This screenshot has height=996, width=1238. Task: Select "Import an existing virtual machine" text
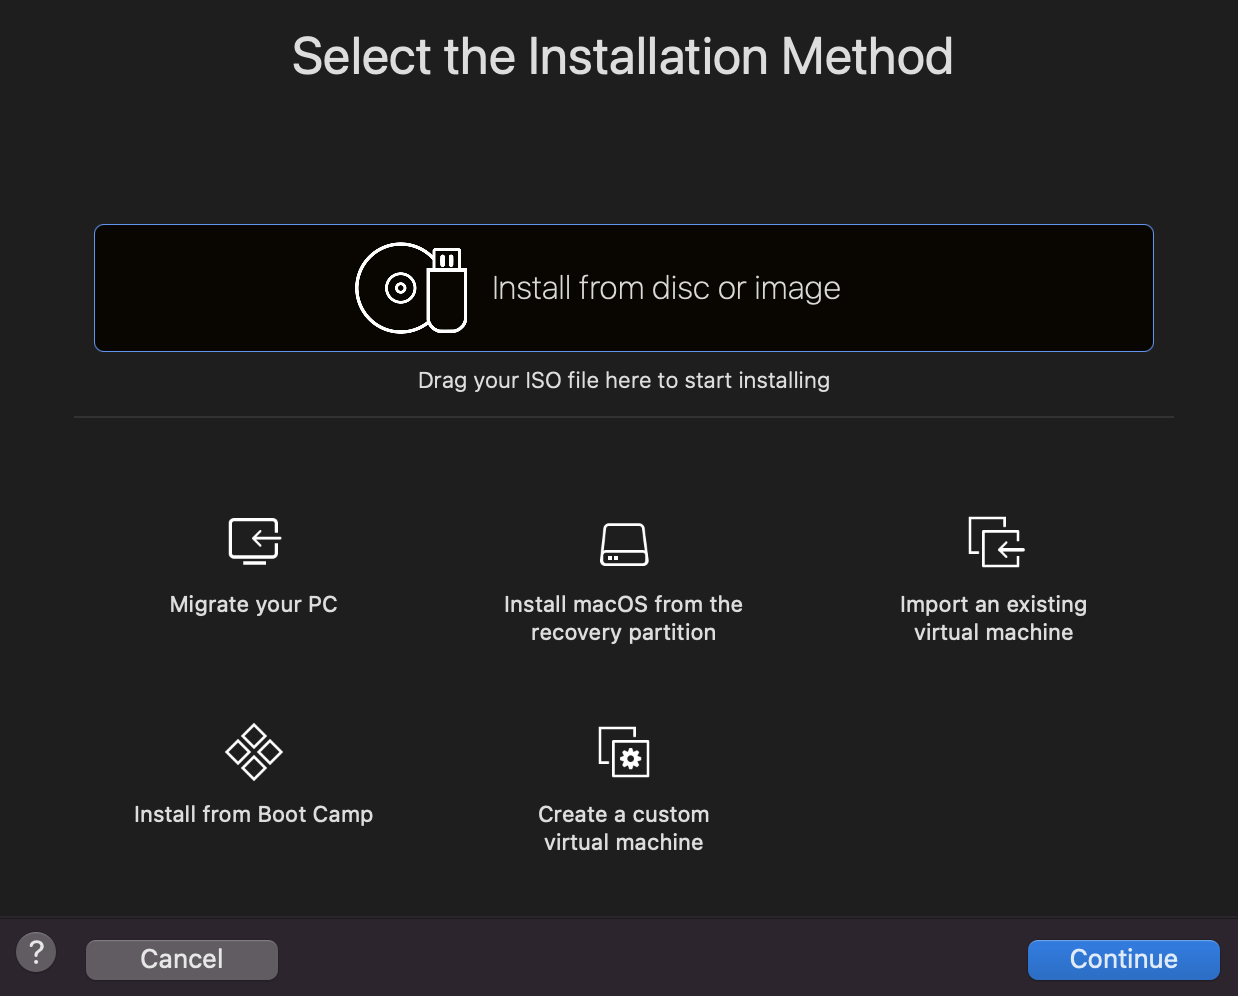pos(993,618)
